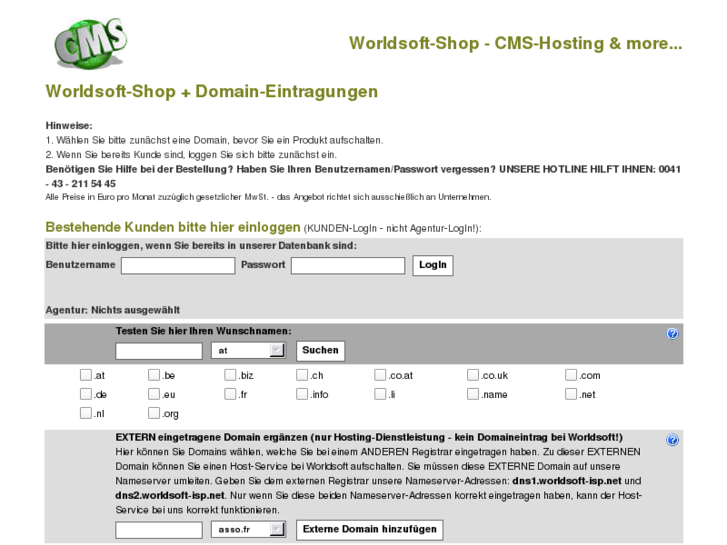
Task: Toggle the .com checkbox
Action: pos(571,375)
